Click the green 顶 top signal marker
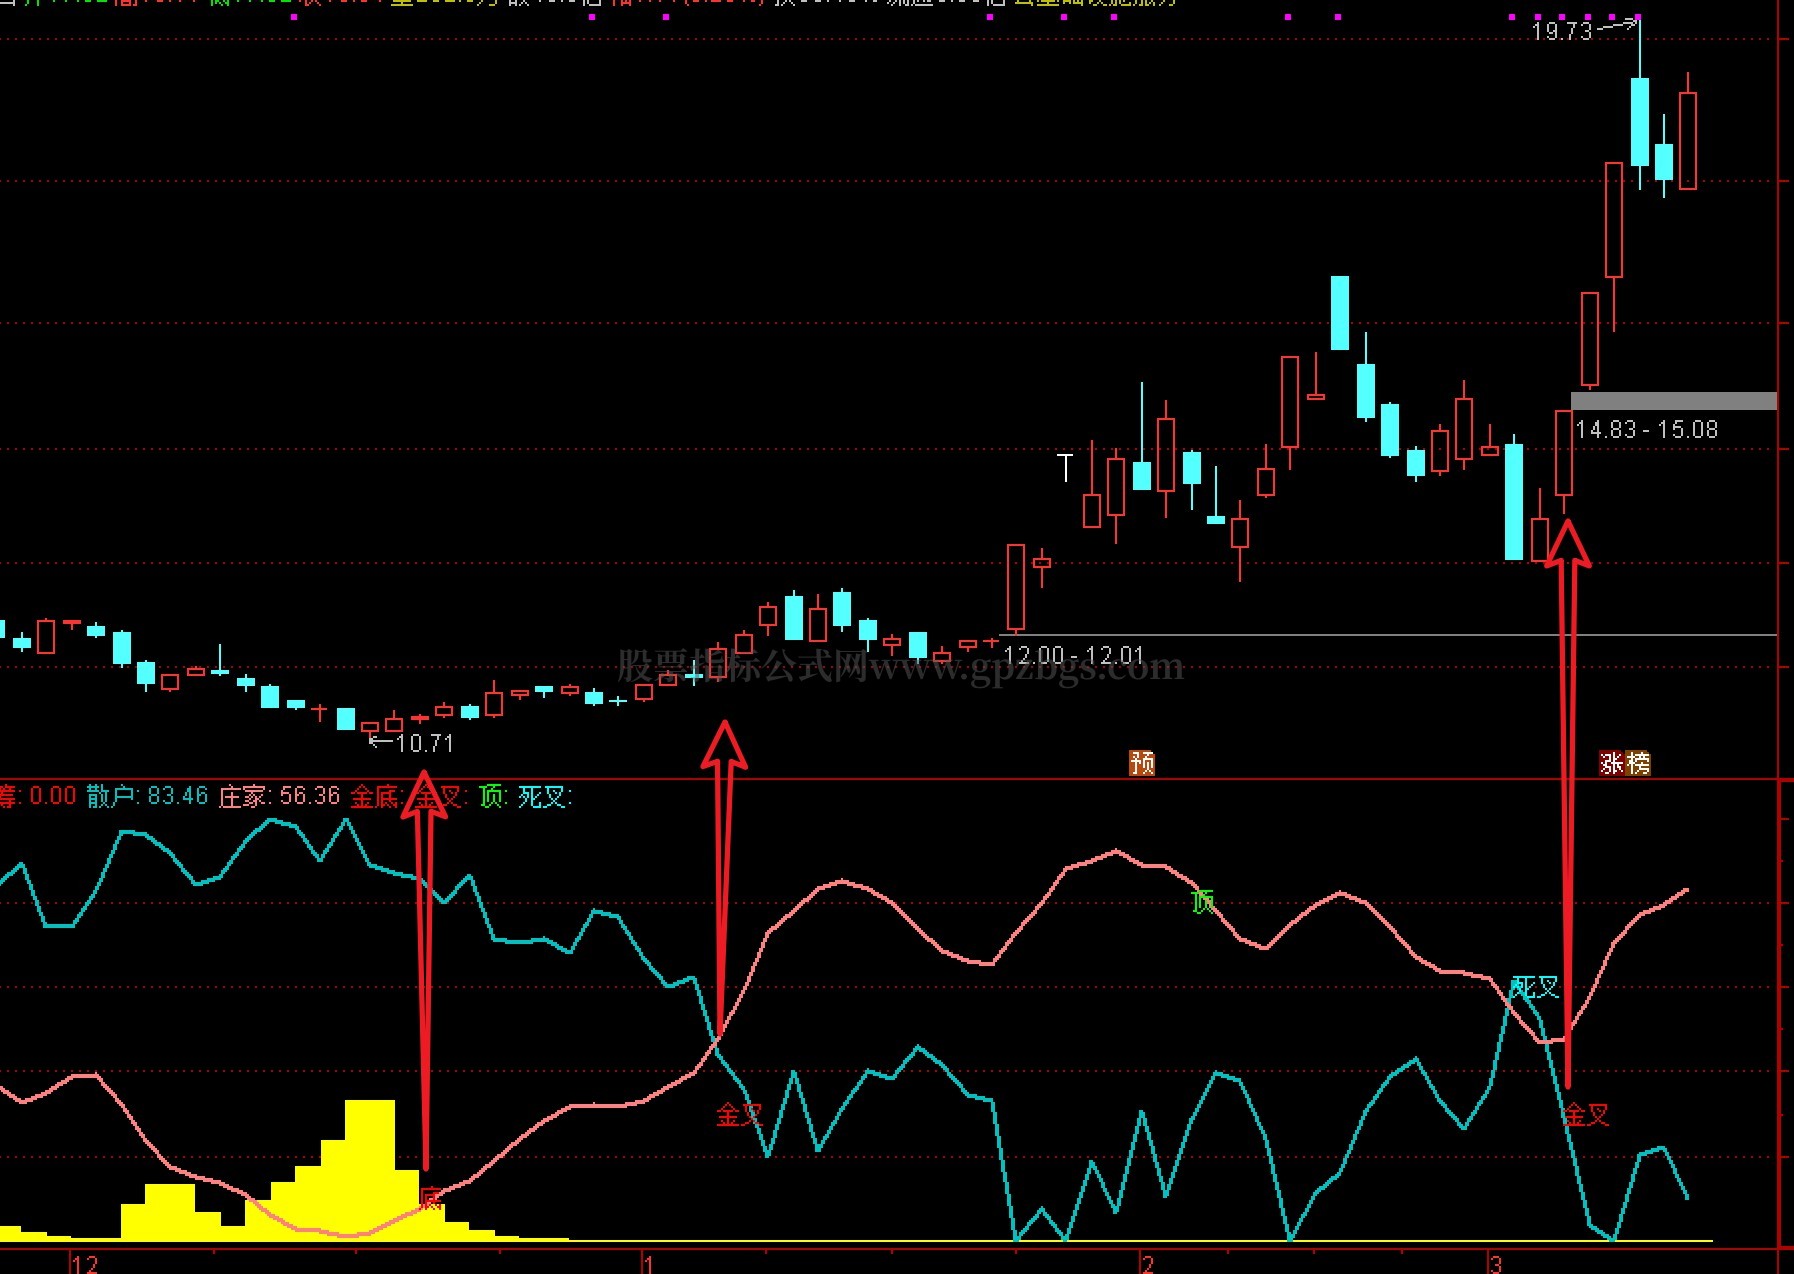Viewport: 1794px width, 1274px height. pyautogui.click(x=1202, y=901)
